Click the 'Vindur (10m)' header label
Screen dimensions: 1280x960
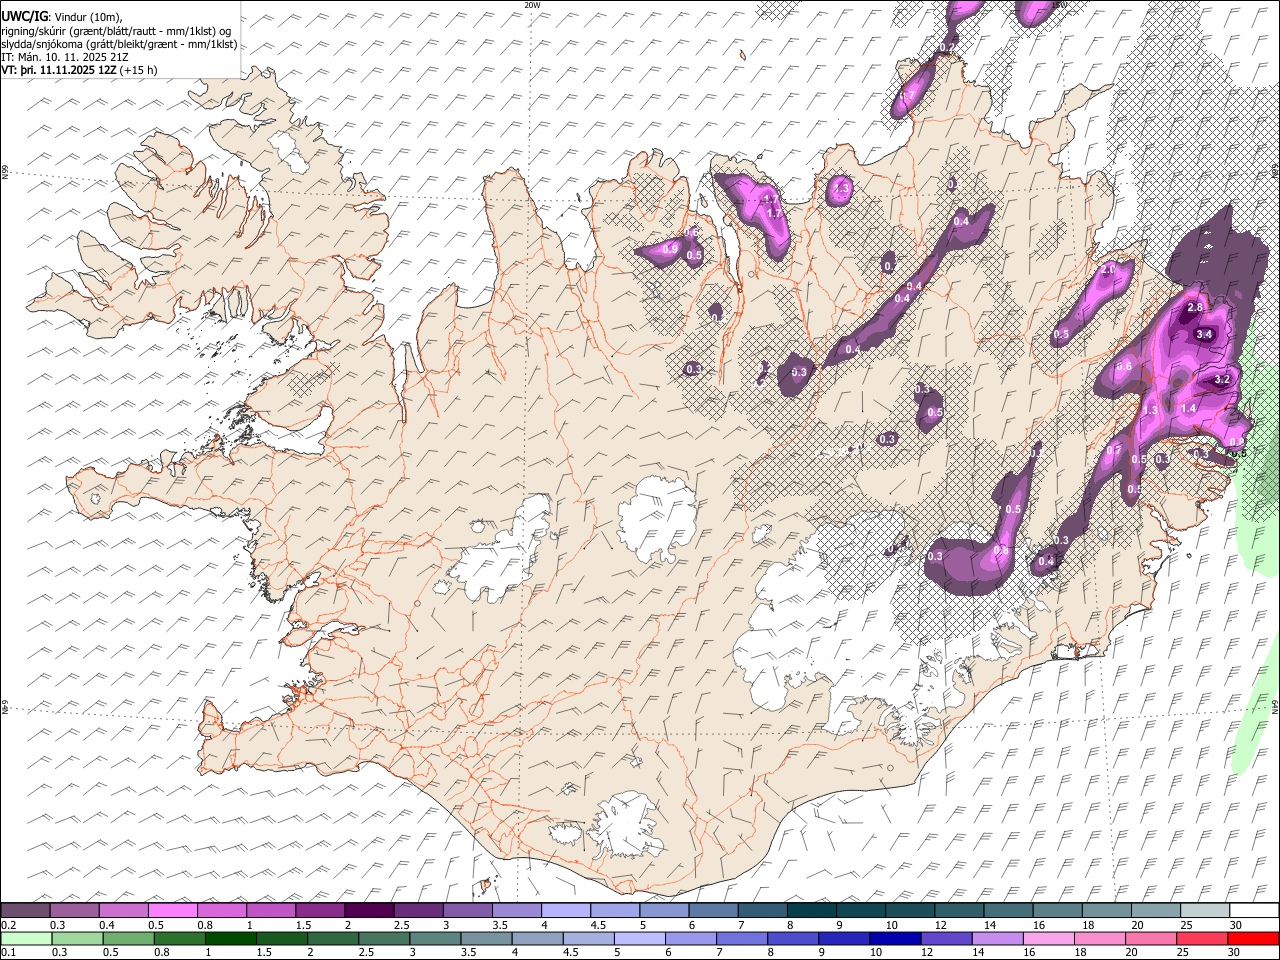pyautogui.click(x=87, y=17)
